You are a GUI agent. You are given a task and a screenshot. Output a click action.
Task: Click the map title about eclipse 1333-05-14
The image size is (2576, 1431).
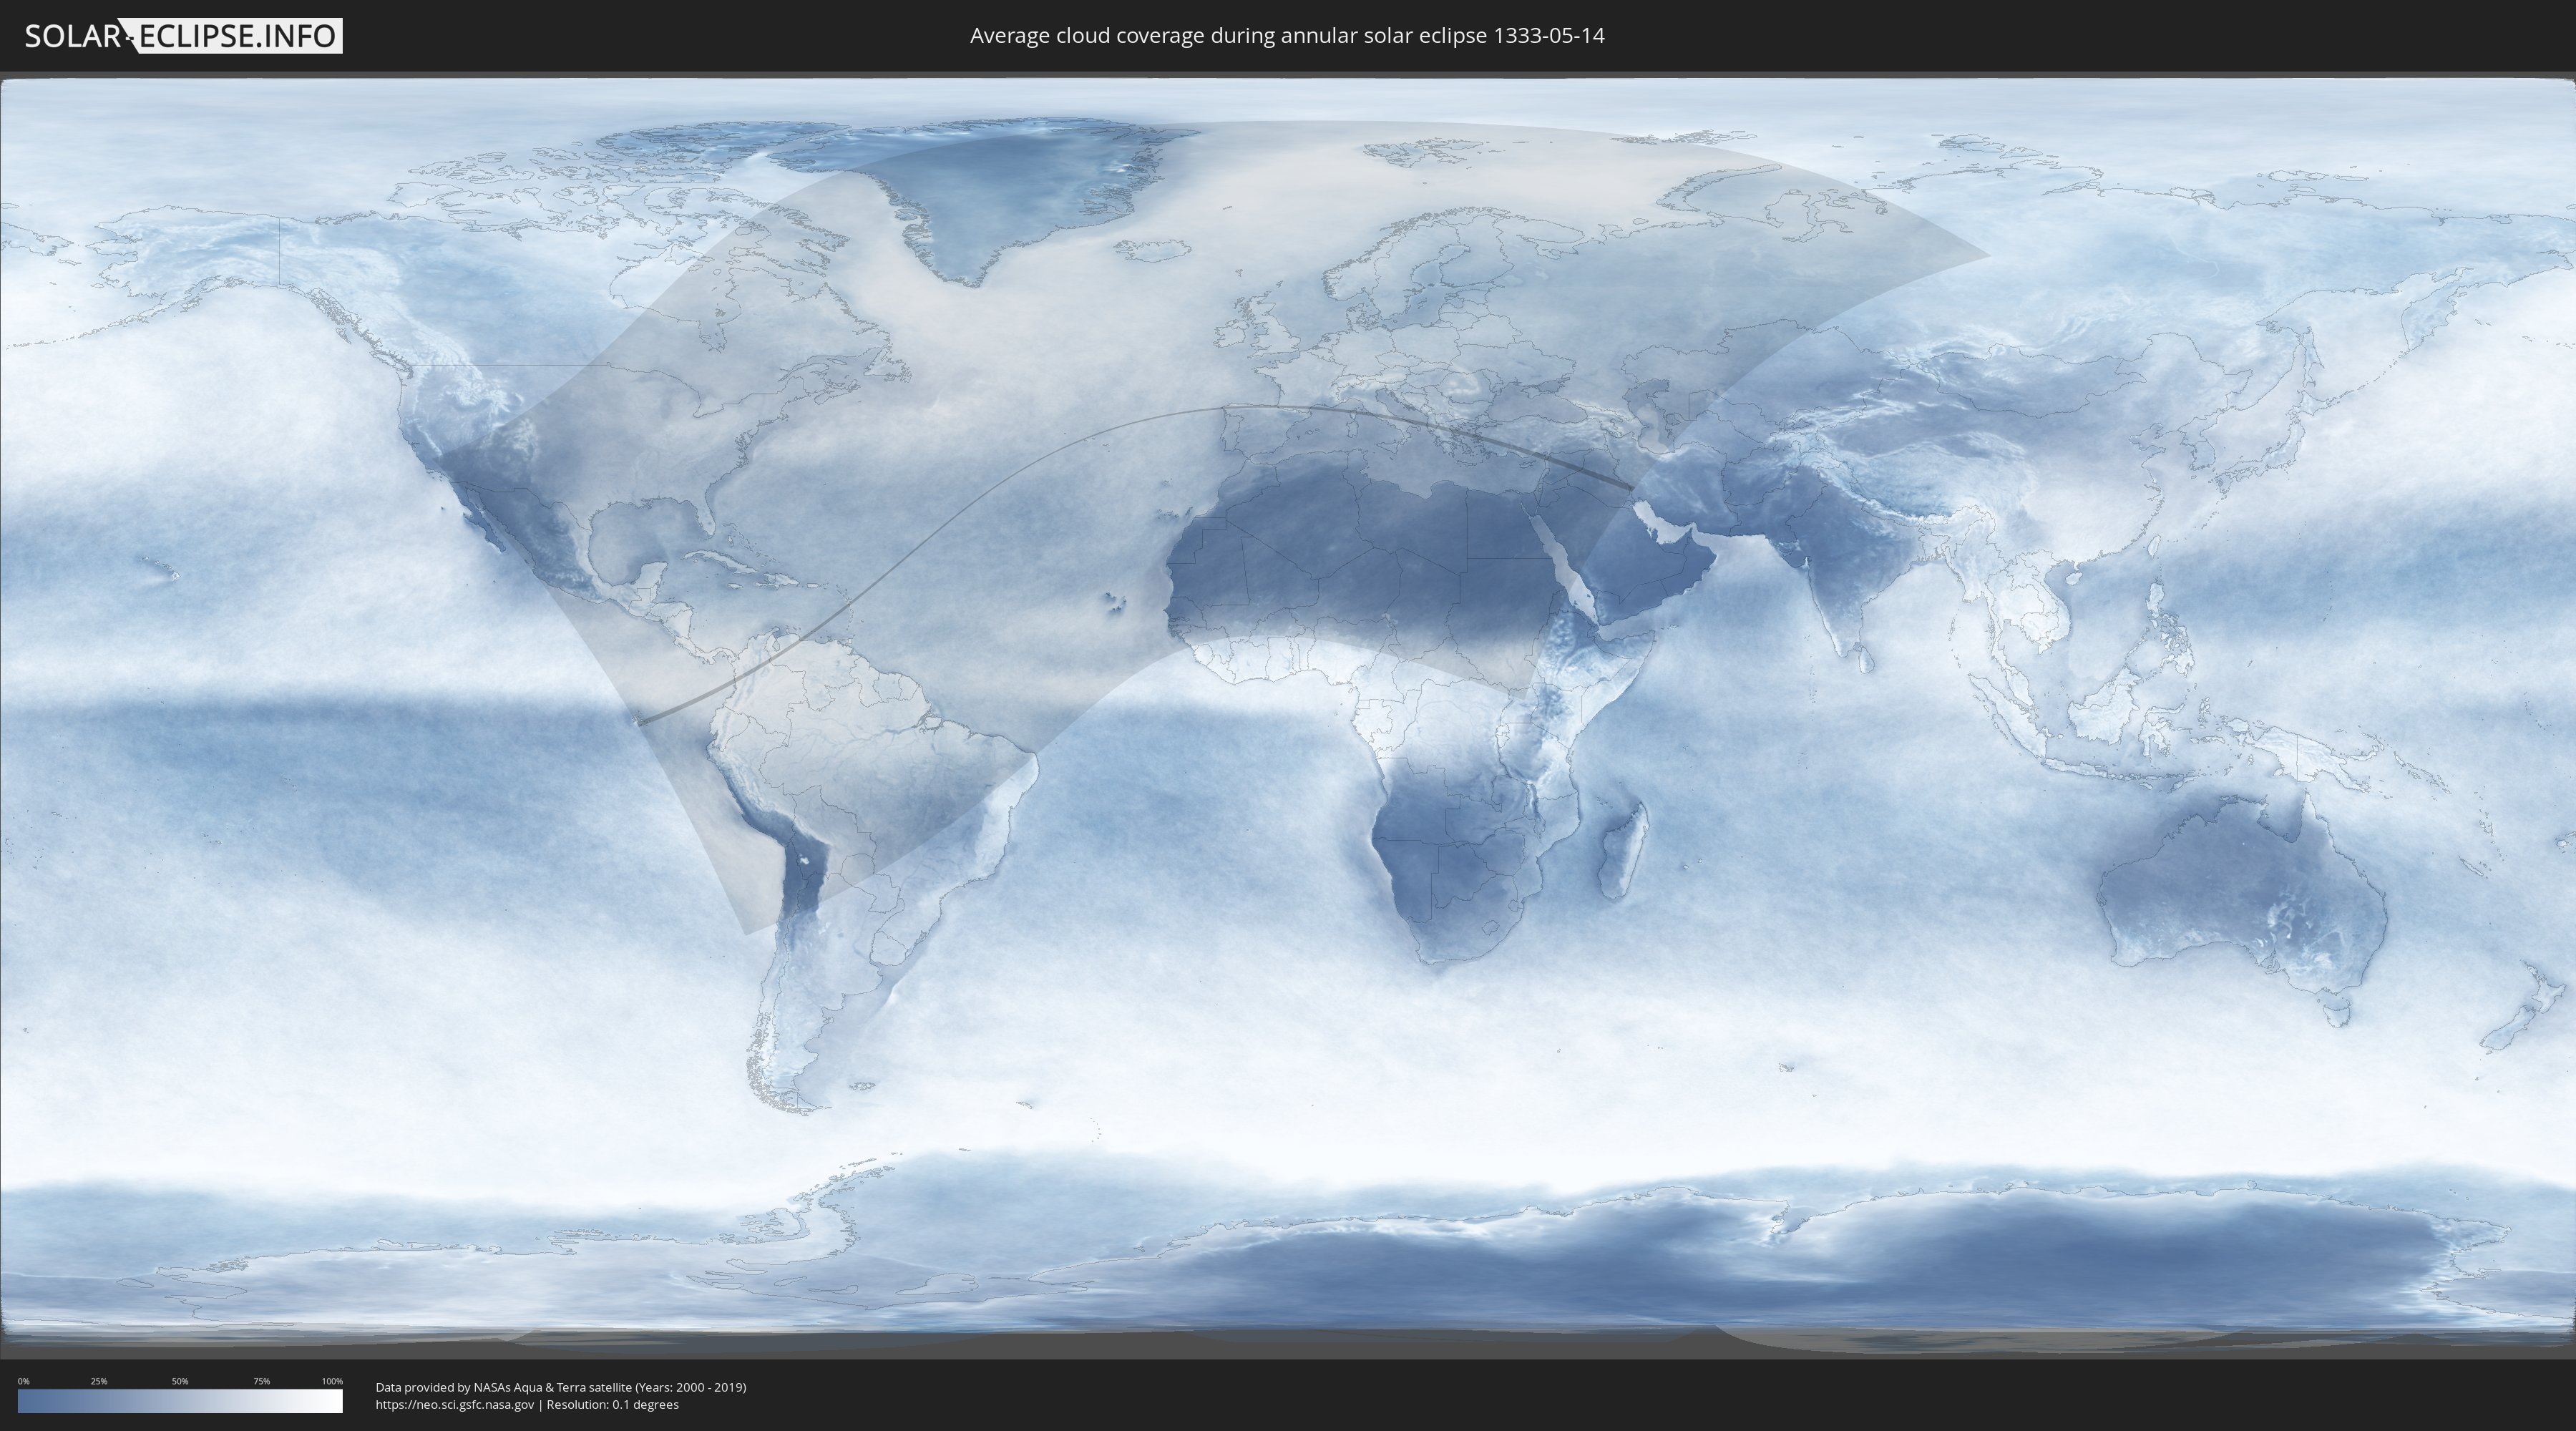tap(1287, 36)
